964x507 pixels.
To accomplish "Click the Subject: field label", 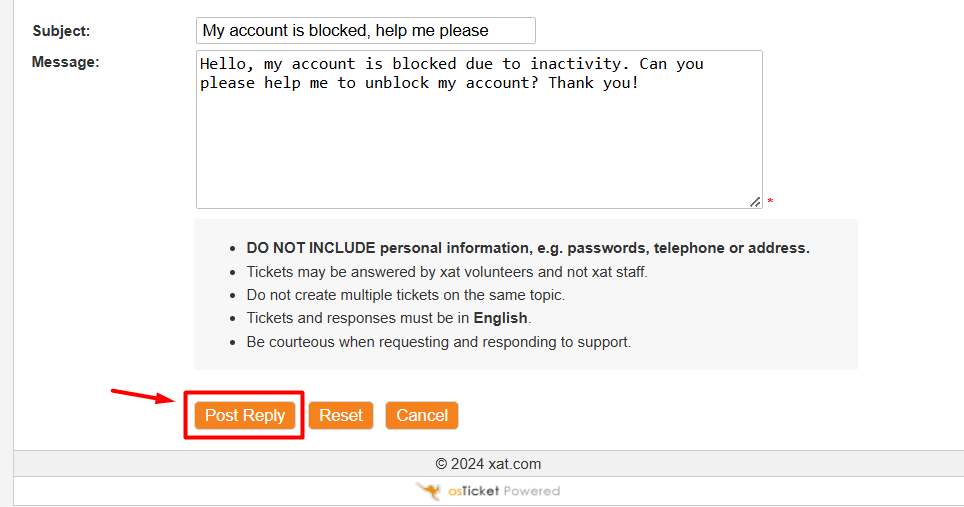I will 61,31.
